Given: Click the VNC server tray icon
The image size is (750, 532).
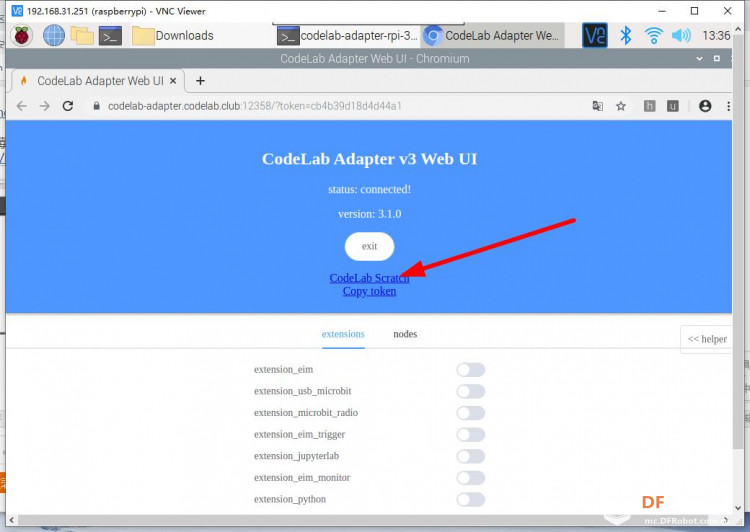Looking at the screenshot, I should [595, 35].
